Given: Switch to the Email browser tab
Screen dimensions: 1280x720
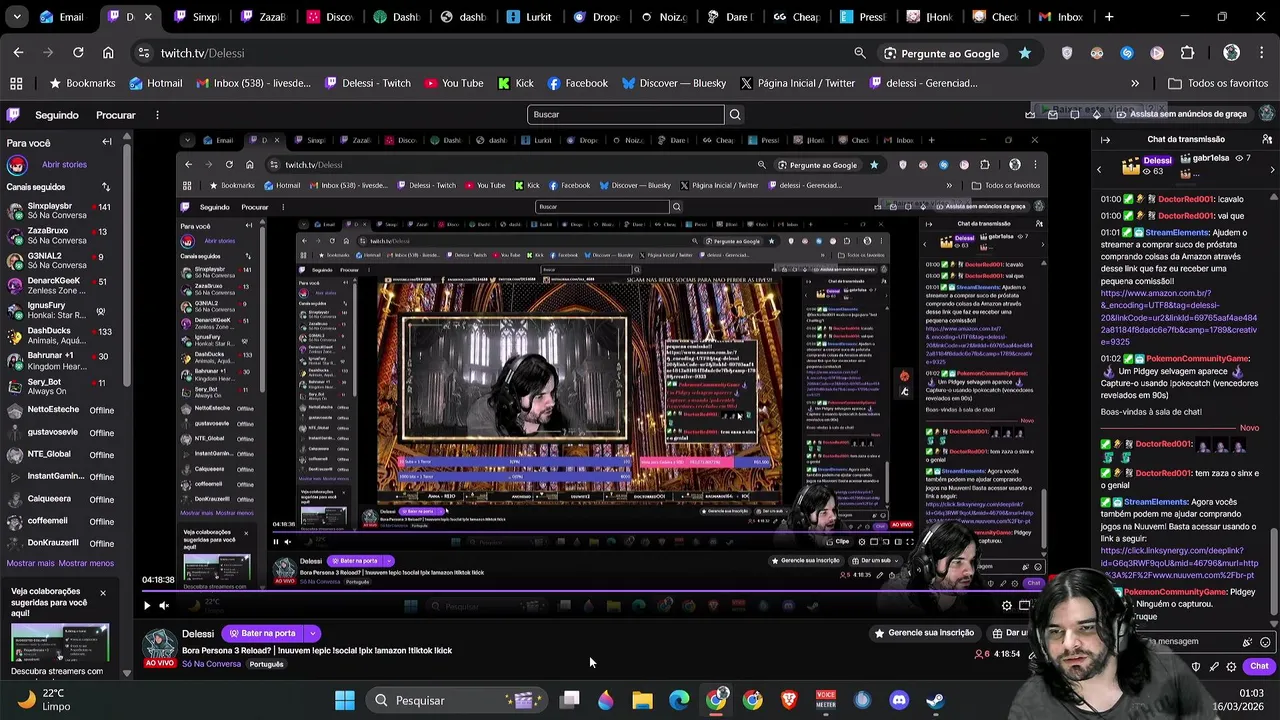Looking at the screenshot, I should (62, 17).
